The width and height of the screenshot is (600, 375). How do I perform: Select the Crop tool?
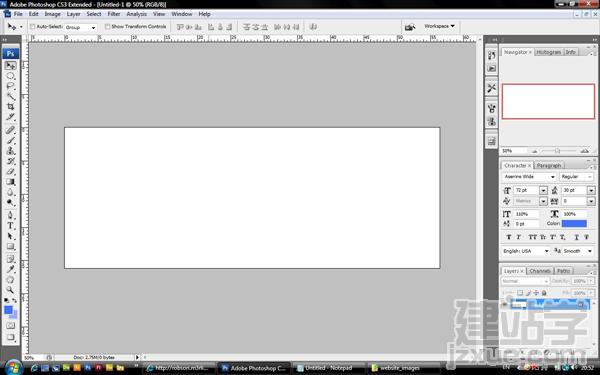point(10,106)
